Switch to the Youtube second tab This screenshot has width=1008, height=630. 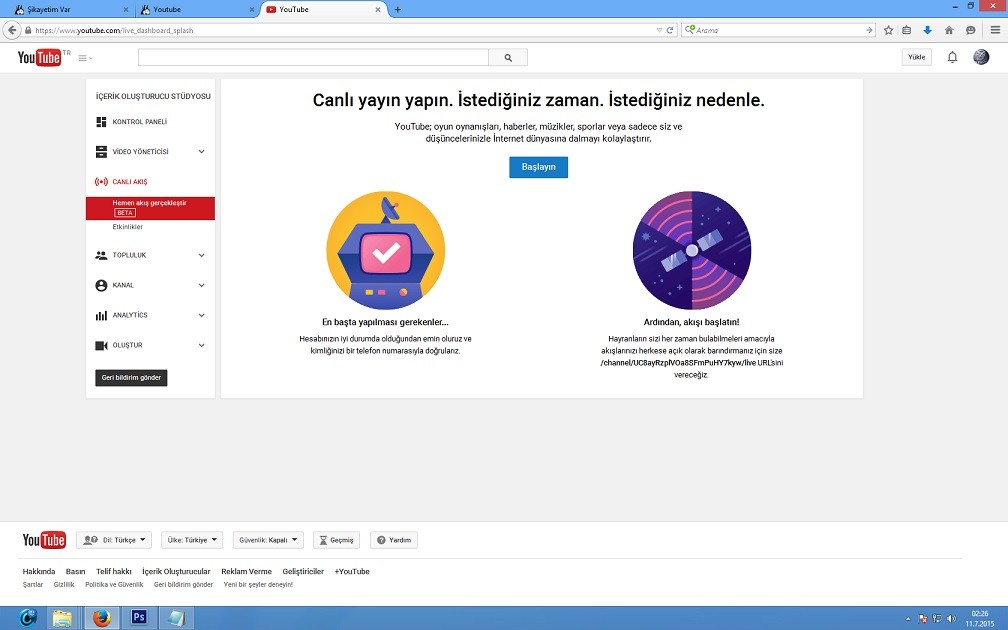(196, 10)
